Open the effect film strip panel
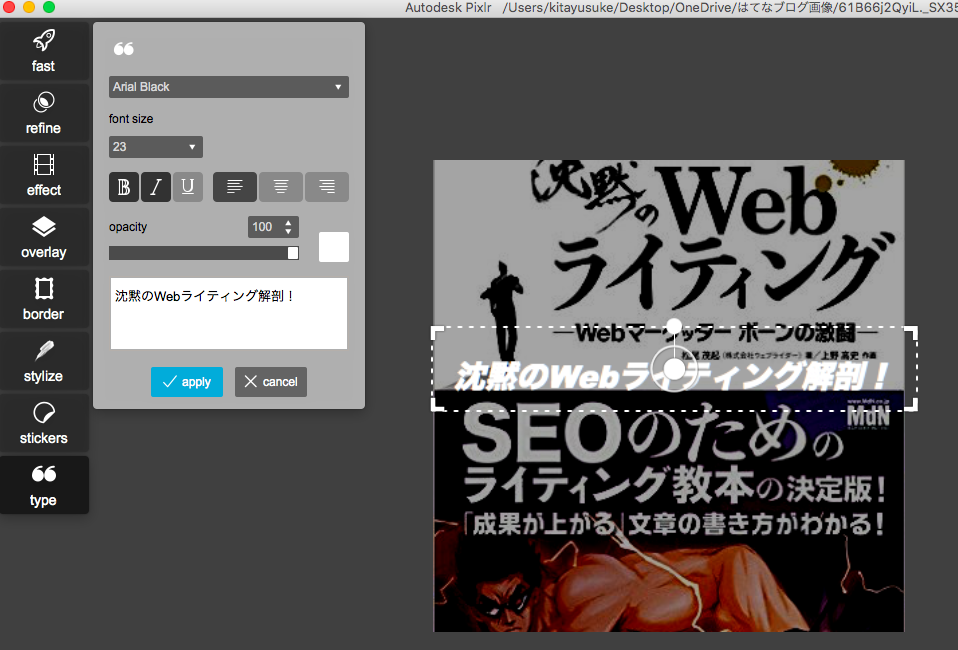This screenshot has height=650, width=958. click(x=44, y=175)
